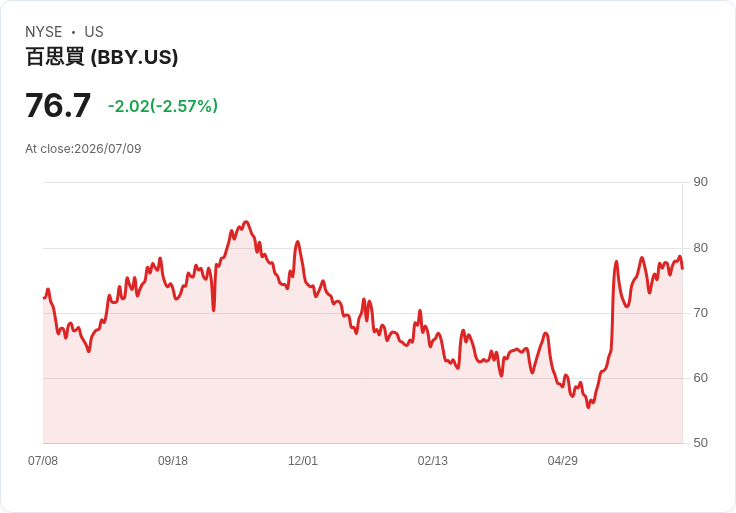This screenshot has height=513, width=736.
Task: Click the 70 y-axis price label
Action: pos(700,313)
